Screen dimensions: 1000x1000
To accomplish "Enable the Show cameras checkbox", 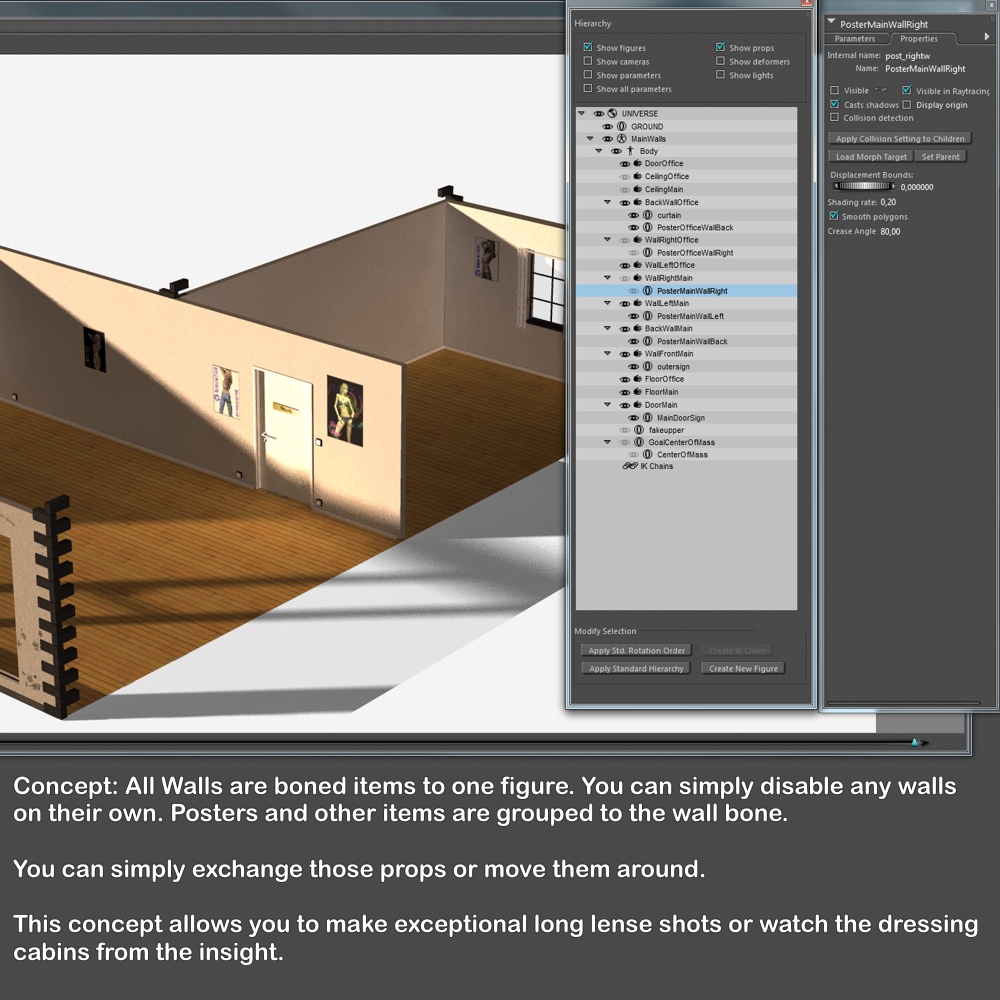I will click(x=588, y=61).
